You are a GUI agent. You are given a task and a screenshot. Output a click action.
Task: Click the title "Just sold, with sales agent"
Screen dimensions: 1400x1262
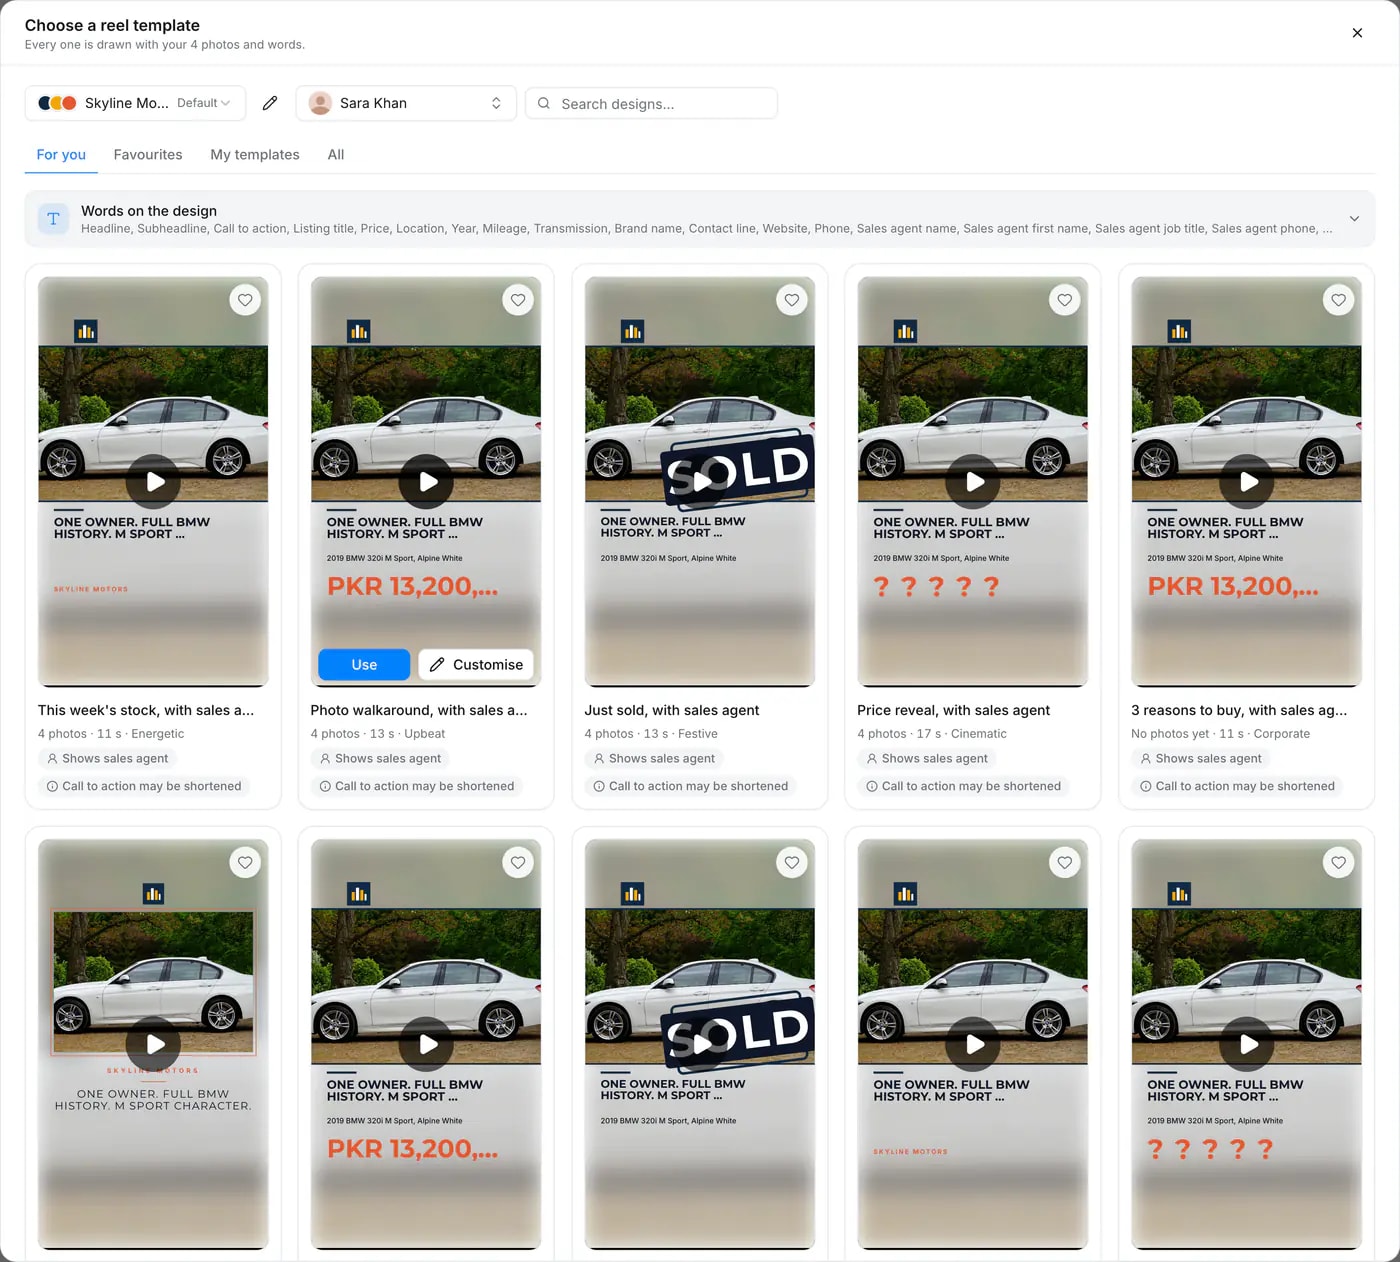672,710
